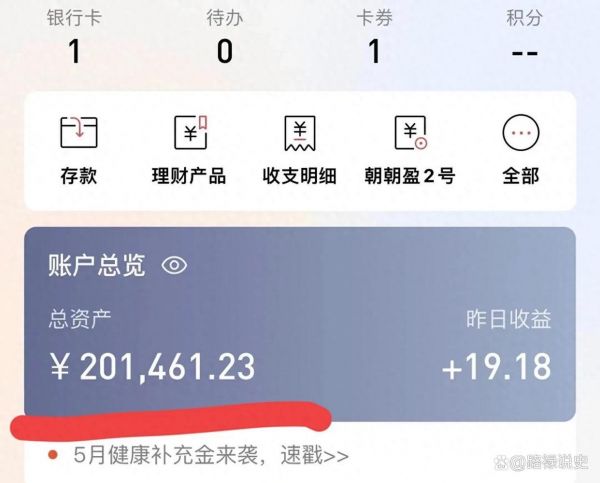The image size is (600, 483).
Task: Click the 收支明细 text label
Action: [x=300, y=176]
